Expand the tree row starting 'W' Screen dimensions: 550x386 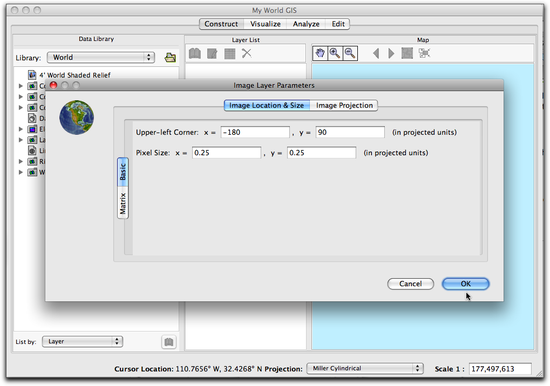[x=20, y=172]
